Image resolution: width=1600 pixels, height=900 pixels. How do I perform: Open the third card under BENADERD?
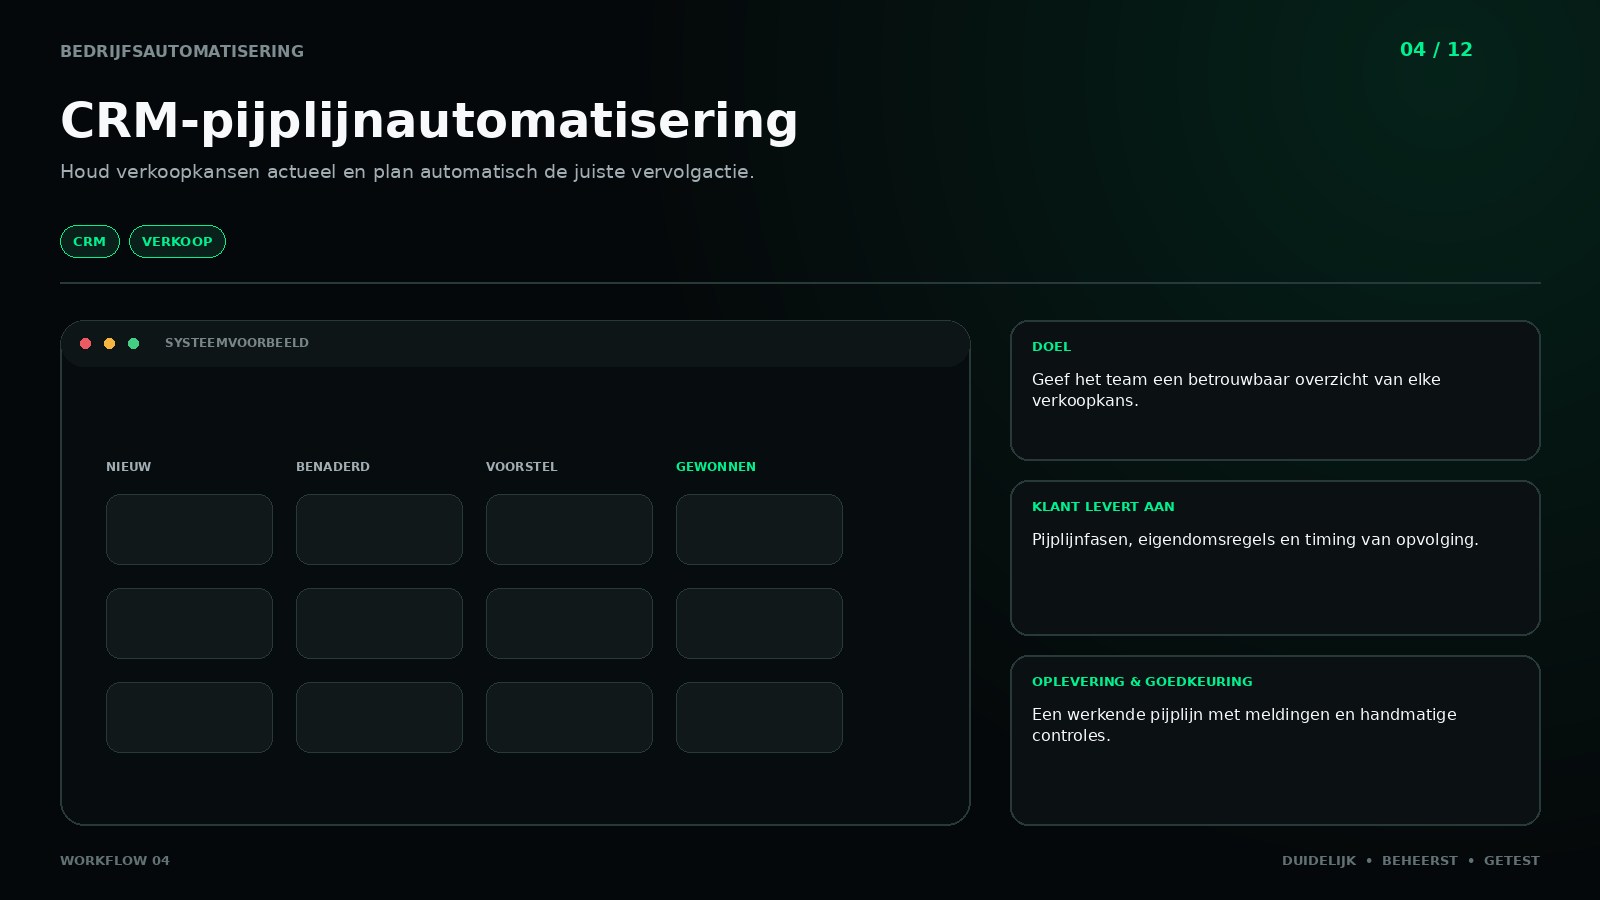(x=379, y=717)
